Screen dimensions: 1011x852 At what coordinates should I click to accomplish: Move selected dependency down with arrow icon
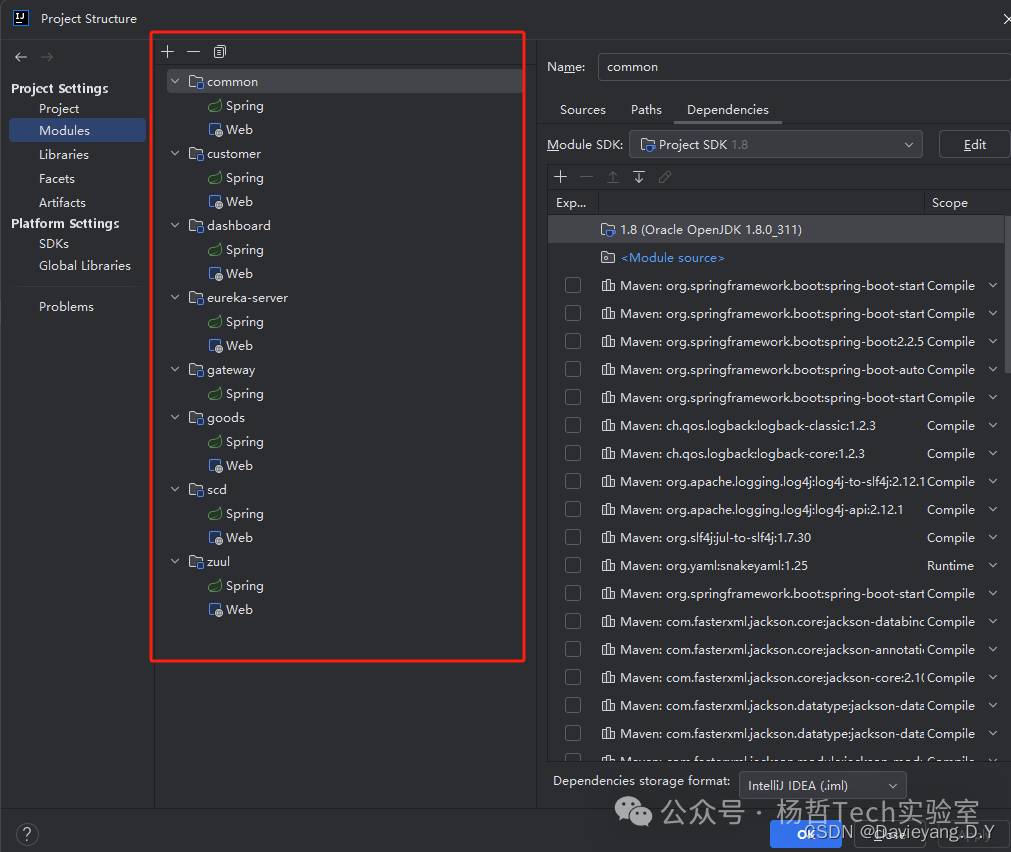click(639, 176)
